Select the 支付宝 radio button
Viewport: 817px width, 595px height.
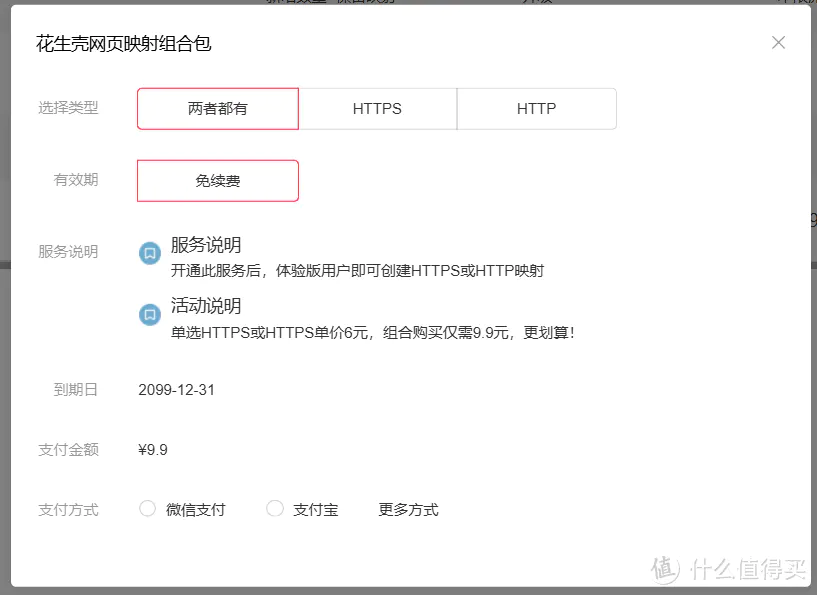click(x=275, y=509)
